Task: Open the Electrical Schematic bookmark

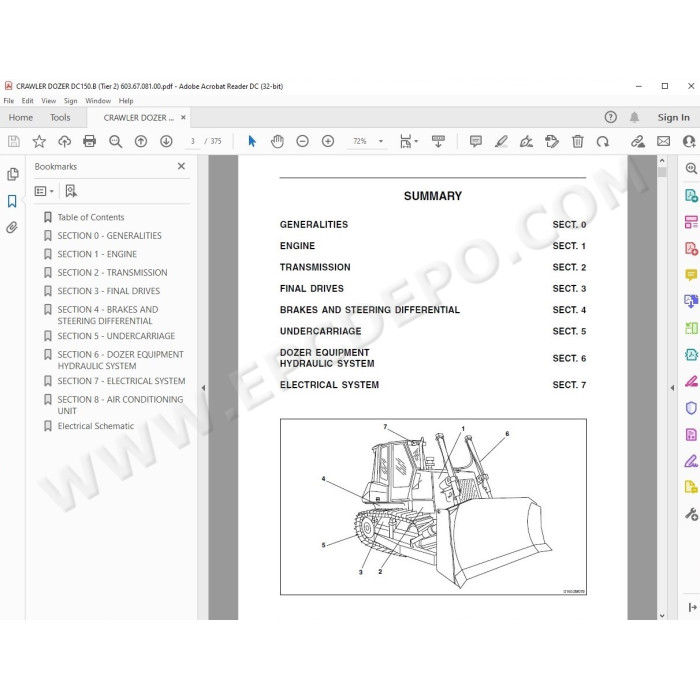Action: [x=96, y=426]
